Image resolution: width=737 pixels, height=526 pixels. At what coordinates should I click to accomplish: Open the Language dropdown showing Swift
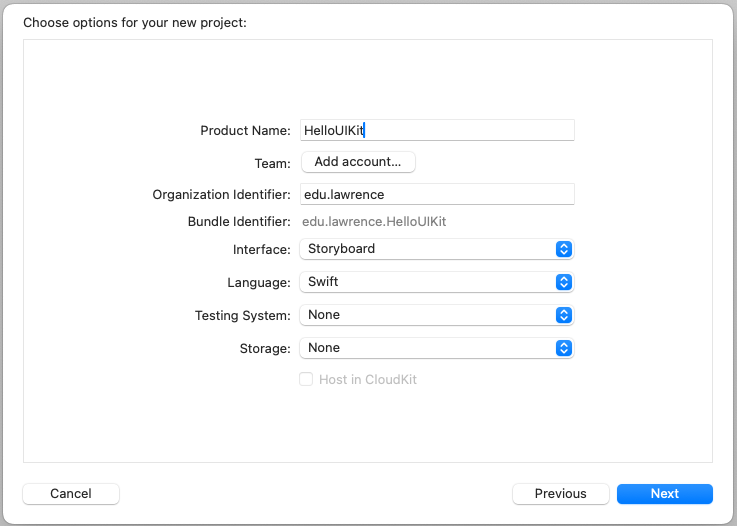[437, 282]
